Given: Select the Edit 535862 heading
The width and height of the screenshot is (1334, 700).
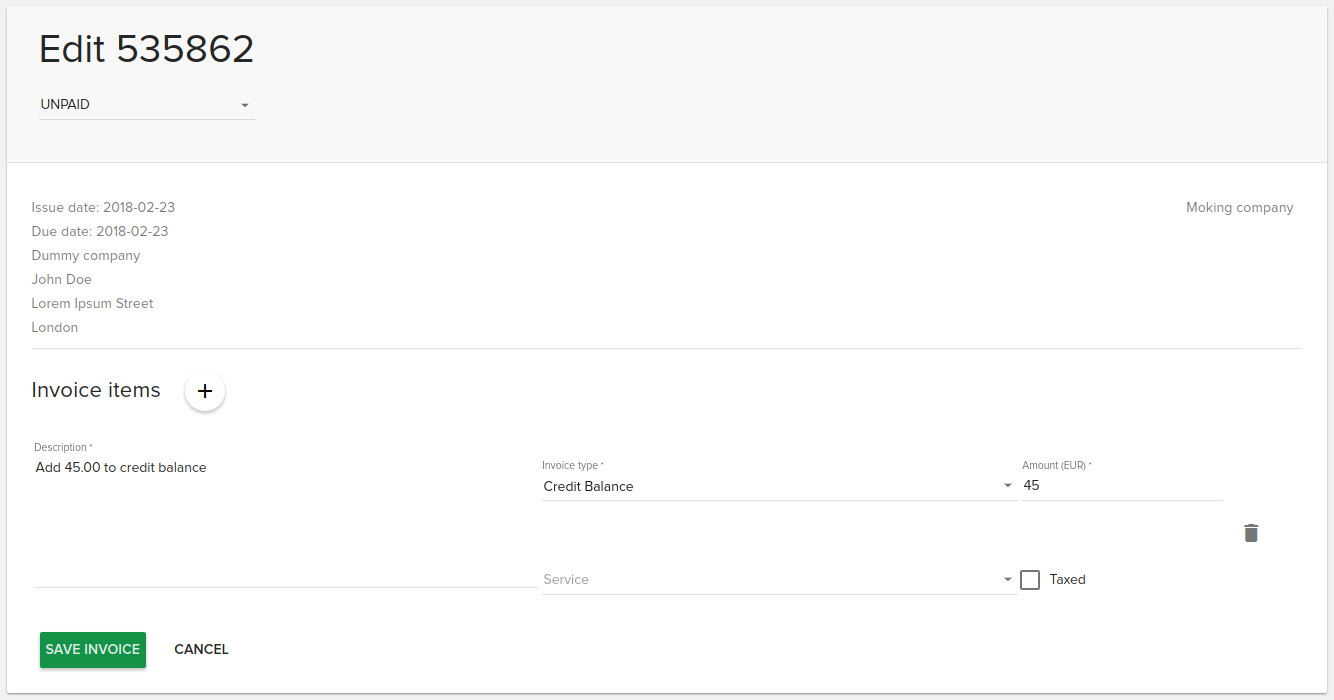Looking at the screenshot, I should pyautogui.click(x=146, y=48).
